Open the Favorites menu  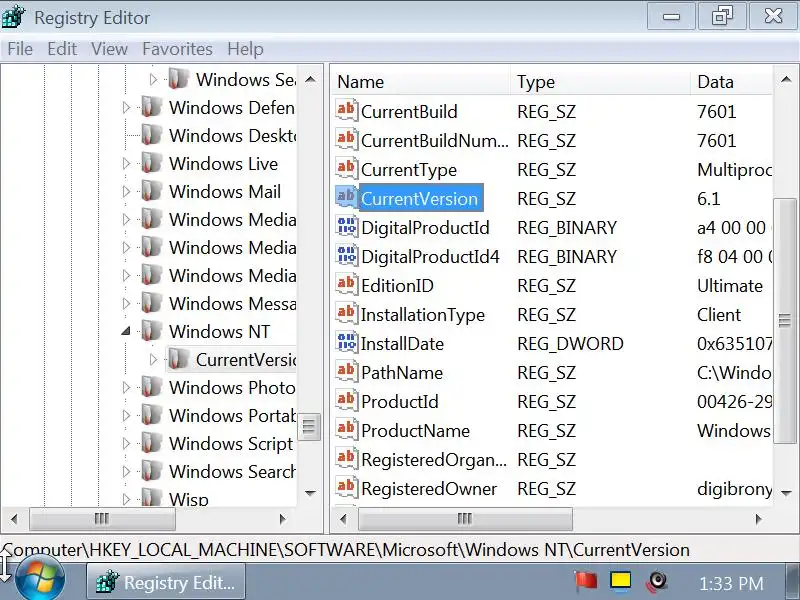click(177, 49)
